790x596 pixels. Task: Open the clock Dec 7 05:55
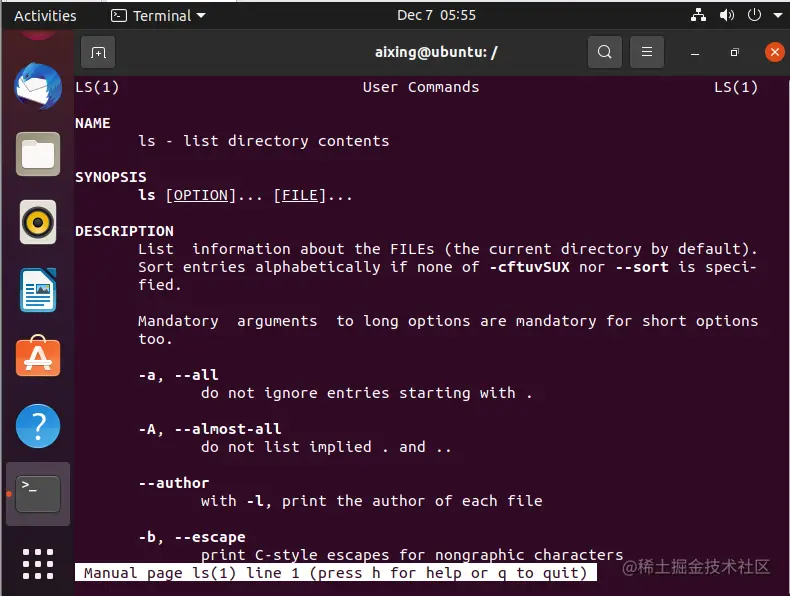436,15
